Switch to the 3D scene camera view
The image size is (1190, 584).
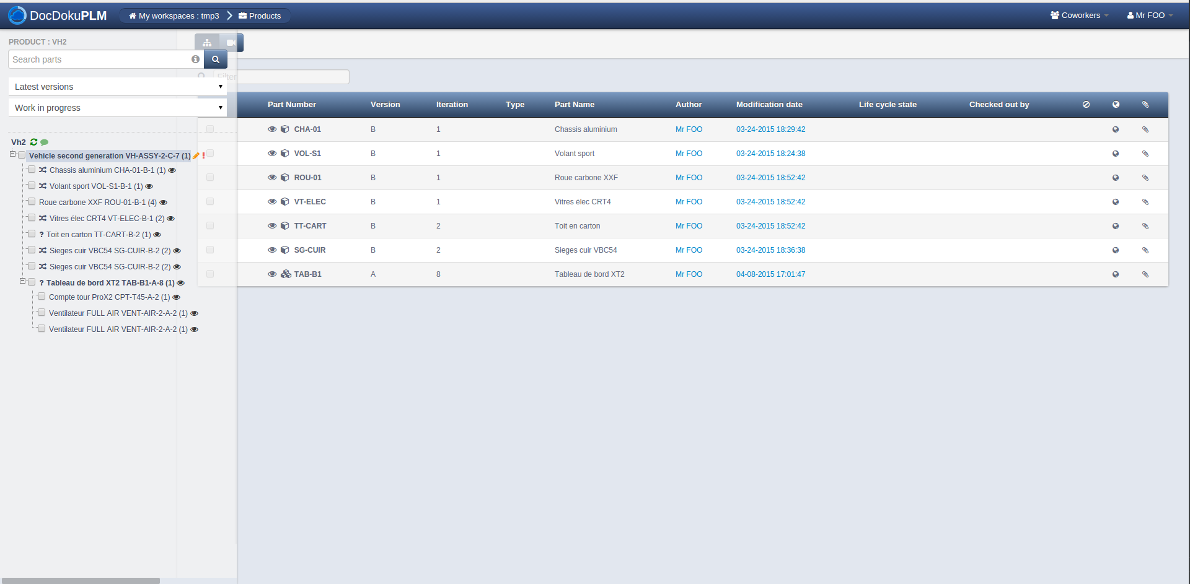(231, 43)
